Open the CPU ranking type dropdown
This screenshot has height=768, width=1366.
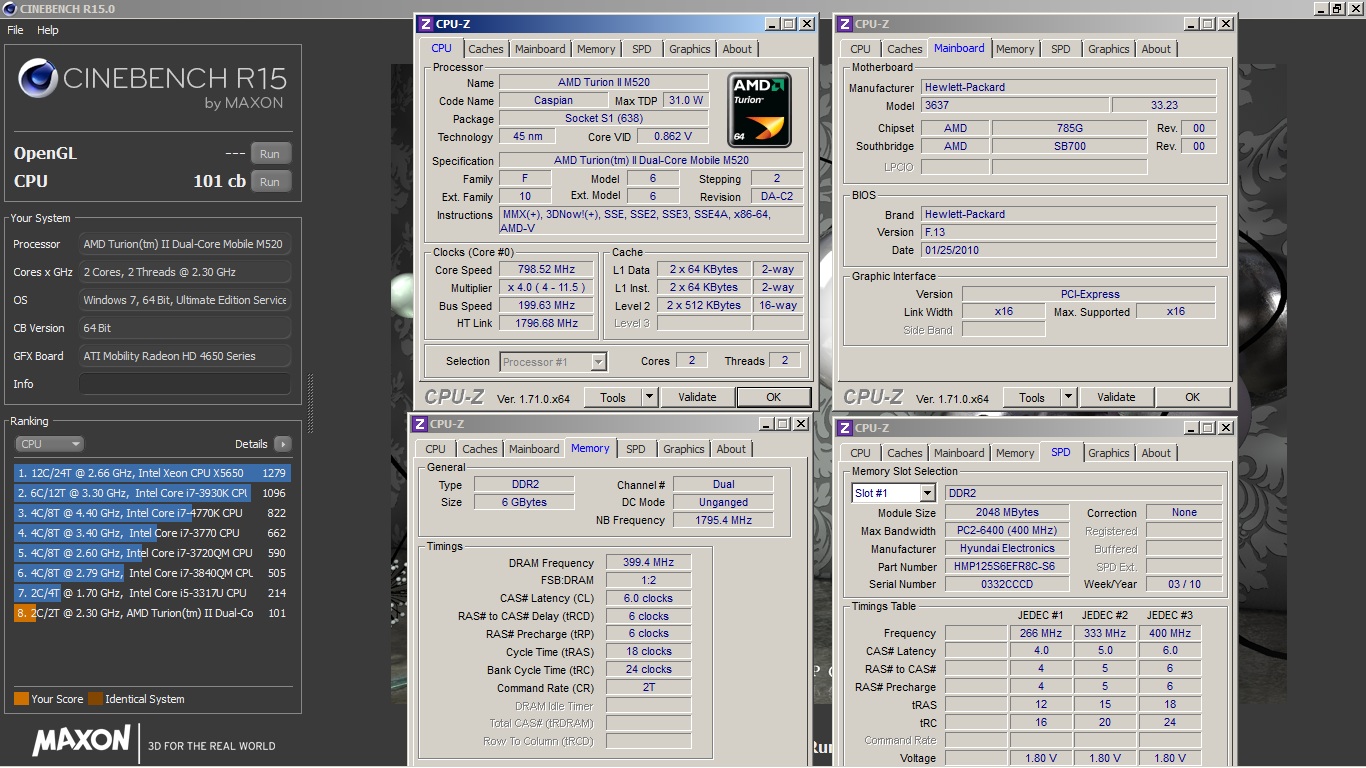coord(49,444)
